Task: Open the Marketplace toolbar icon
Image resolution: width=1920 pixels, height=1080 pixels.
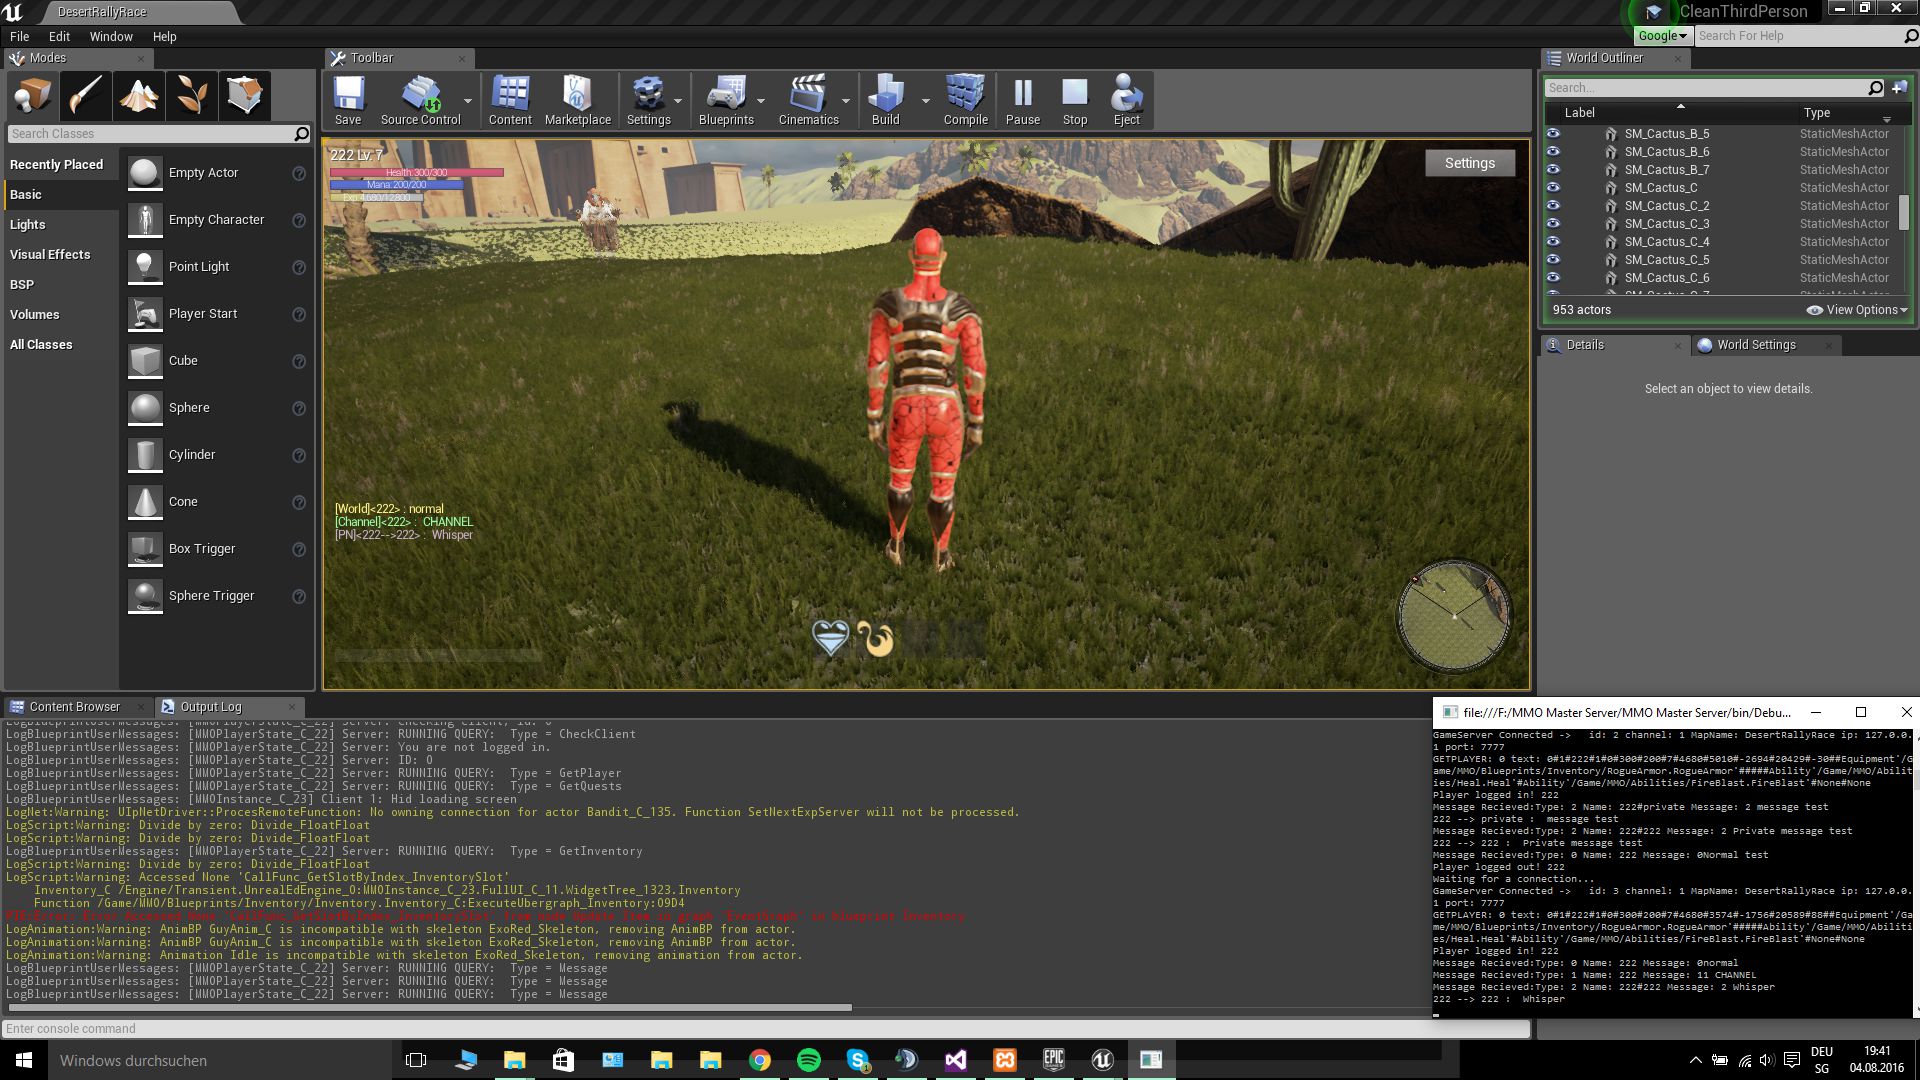Action: tap(577, 99)
